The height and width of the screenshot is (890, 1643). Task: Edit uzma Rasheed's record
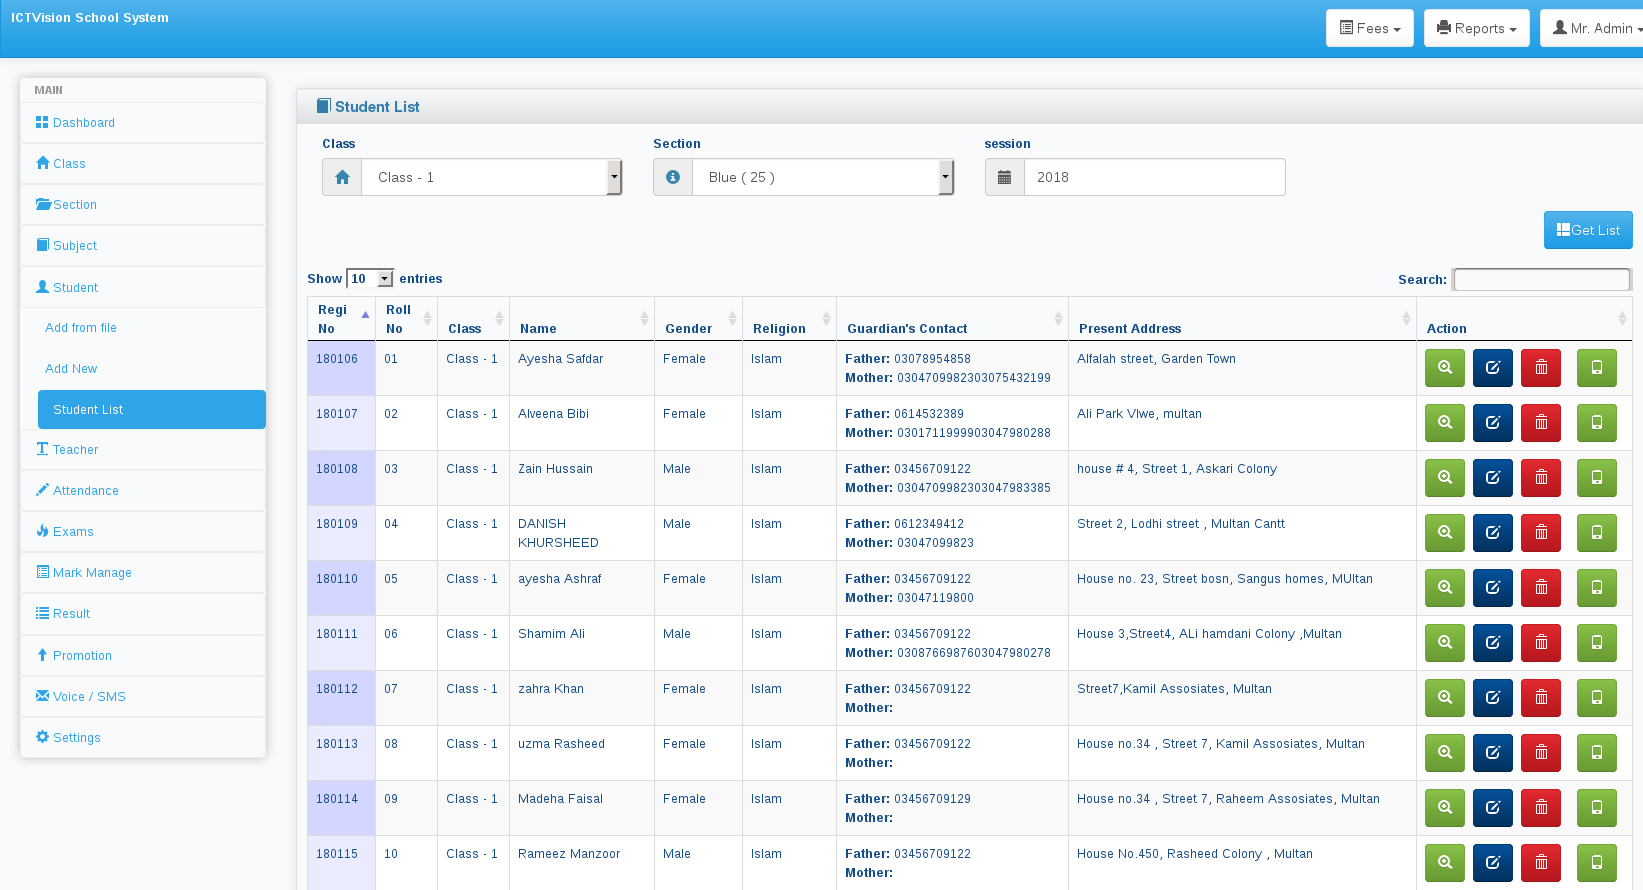pos(1493,753)
